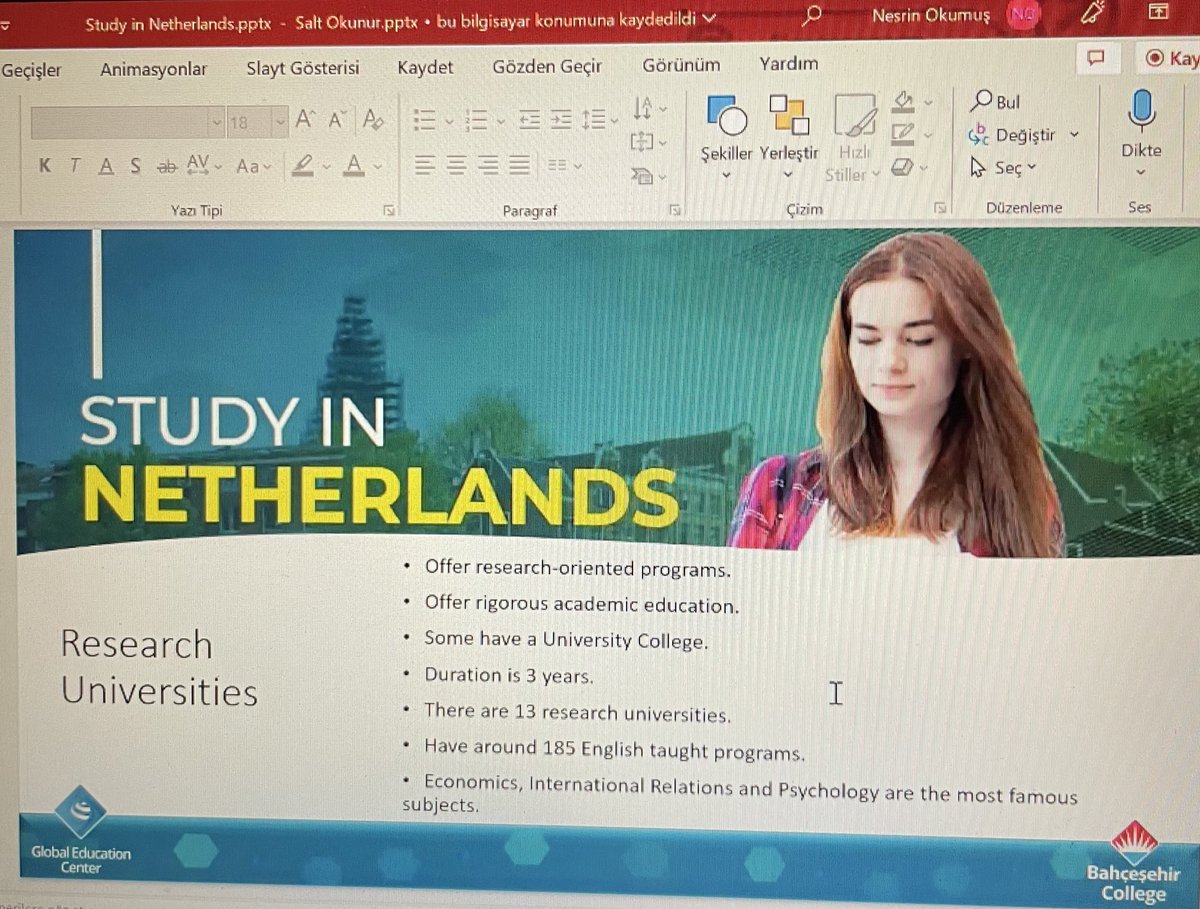Click the title bar search magnifier
The width and height of the screenshot is (1200, 909).
813,16
